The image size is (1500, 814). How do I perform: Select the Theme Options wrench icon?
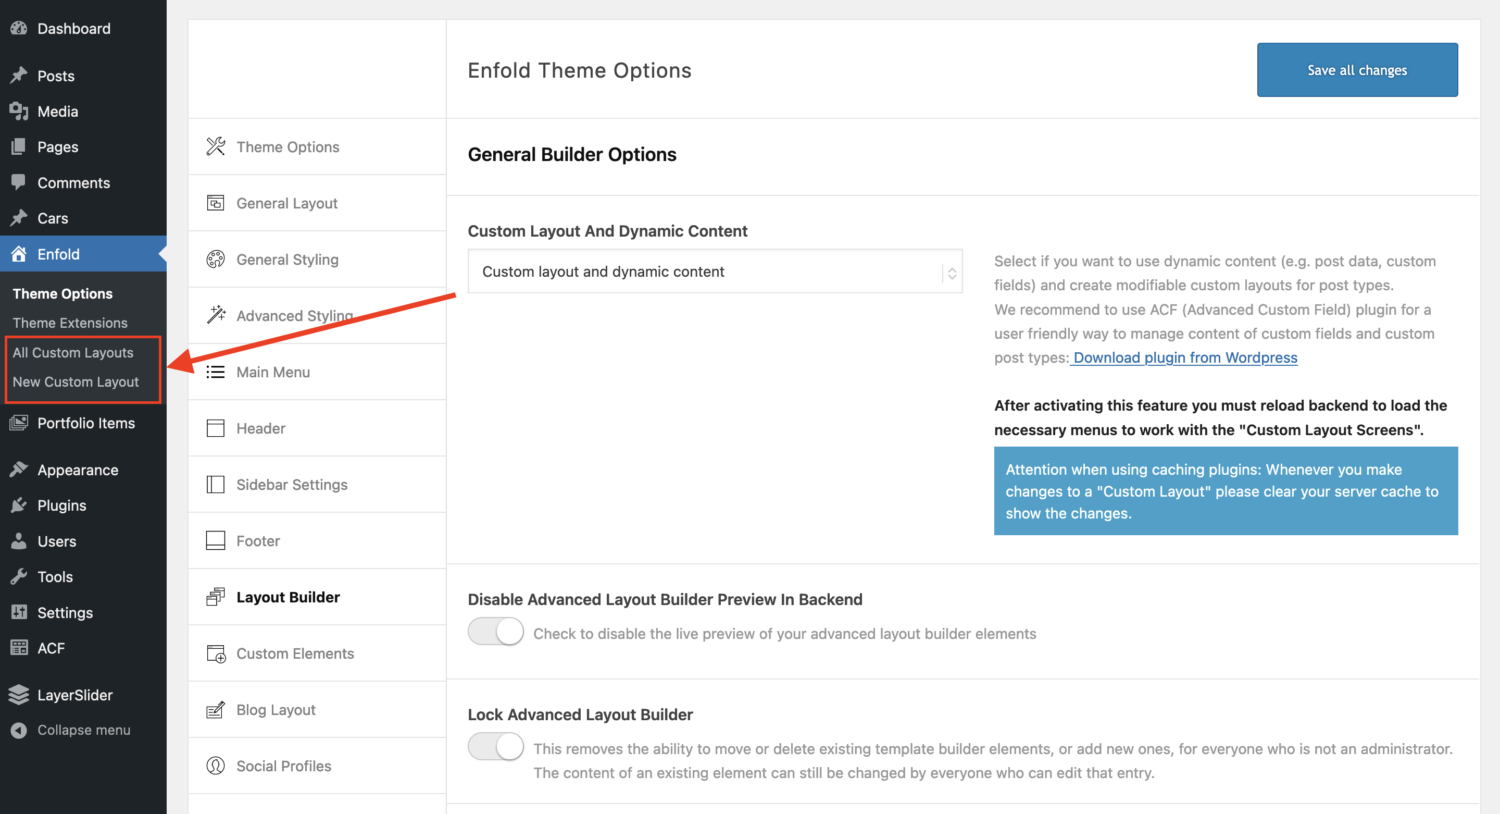point(215,146)
